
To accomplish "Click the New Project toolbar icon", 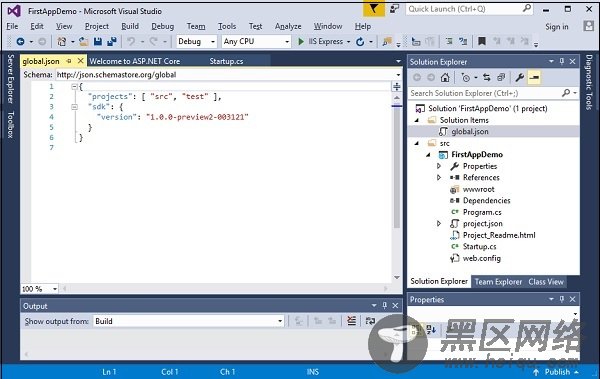I will (61, 41).
